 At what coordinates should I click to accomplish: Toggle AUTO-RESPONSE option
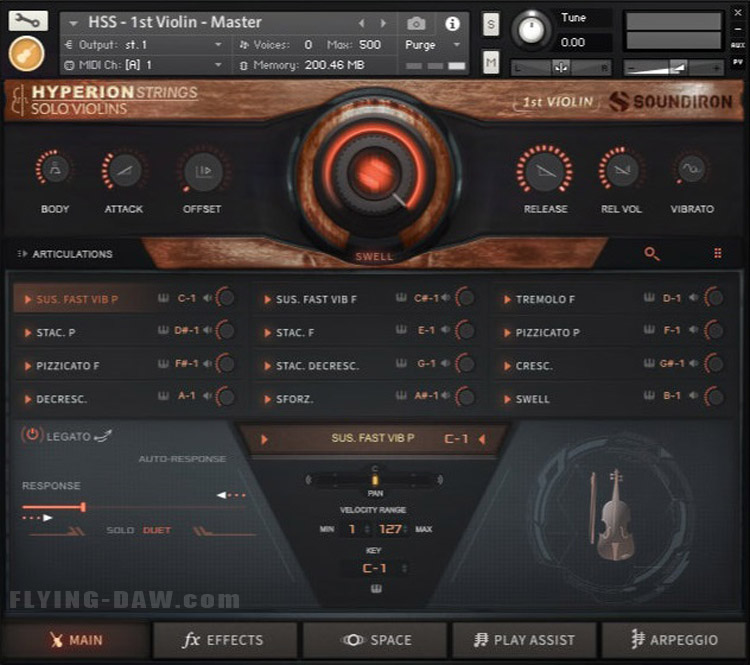182,459
